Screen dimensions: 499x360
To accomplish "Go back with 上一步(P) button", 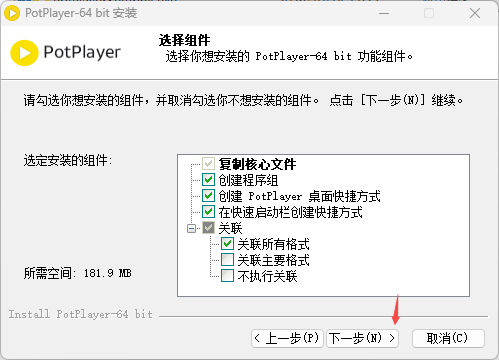I will coord(287,338).
